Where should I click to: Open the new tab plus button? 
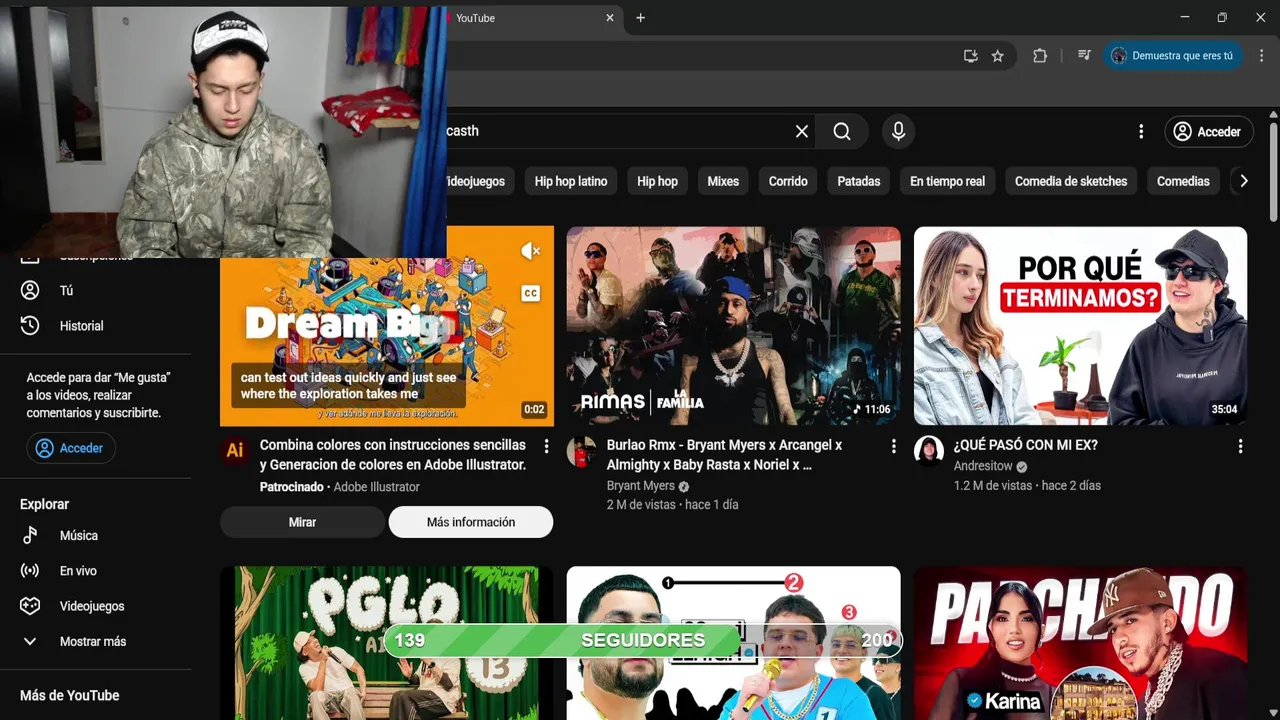tap(640, 18)
